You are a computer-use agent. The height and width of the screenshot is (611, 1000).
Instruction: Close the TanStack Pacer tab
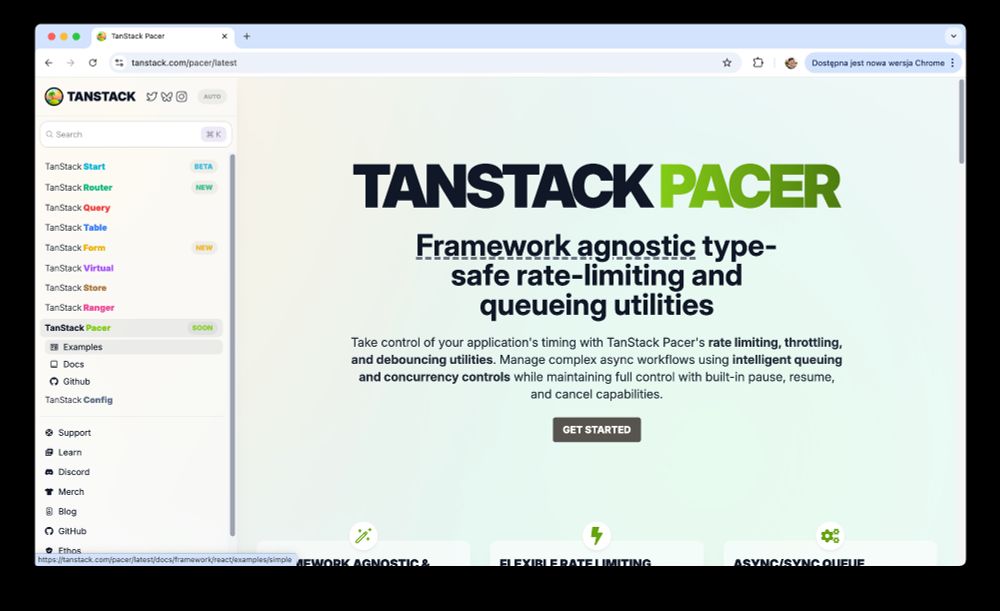pos(224,36)
